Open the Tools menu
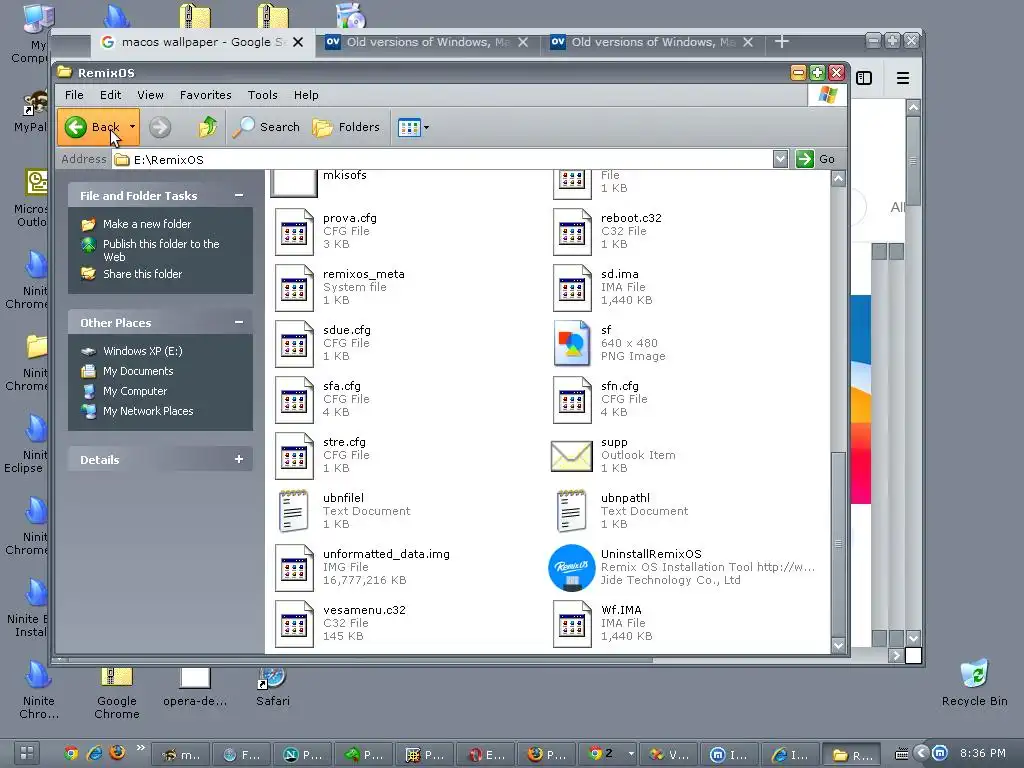Viewport: 1024px width, 768px height. (x=263, y=95)
